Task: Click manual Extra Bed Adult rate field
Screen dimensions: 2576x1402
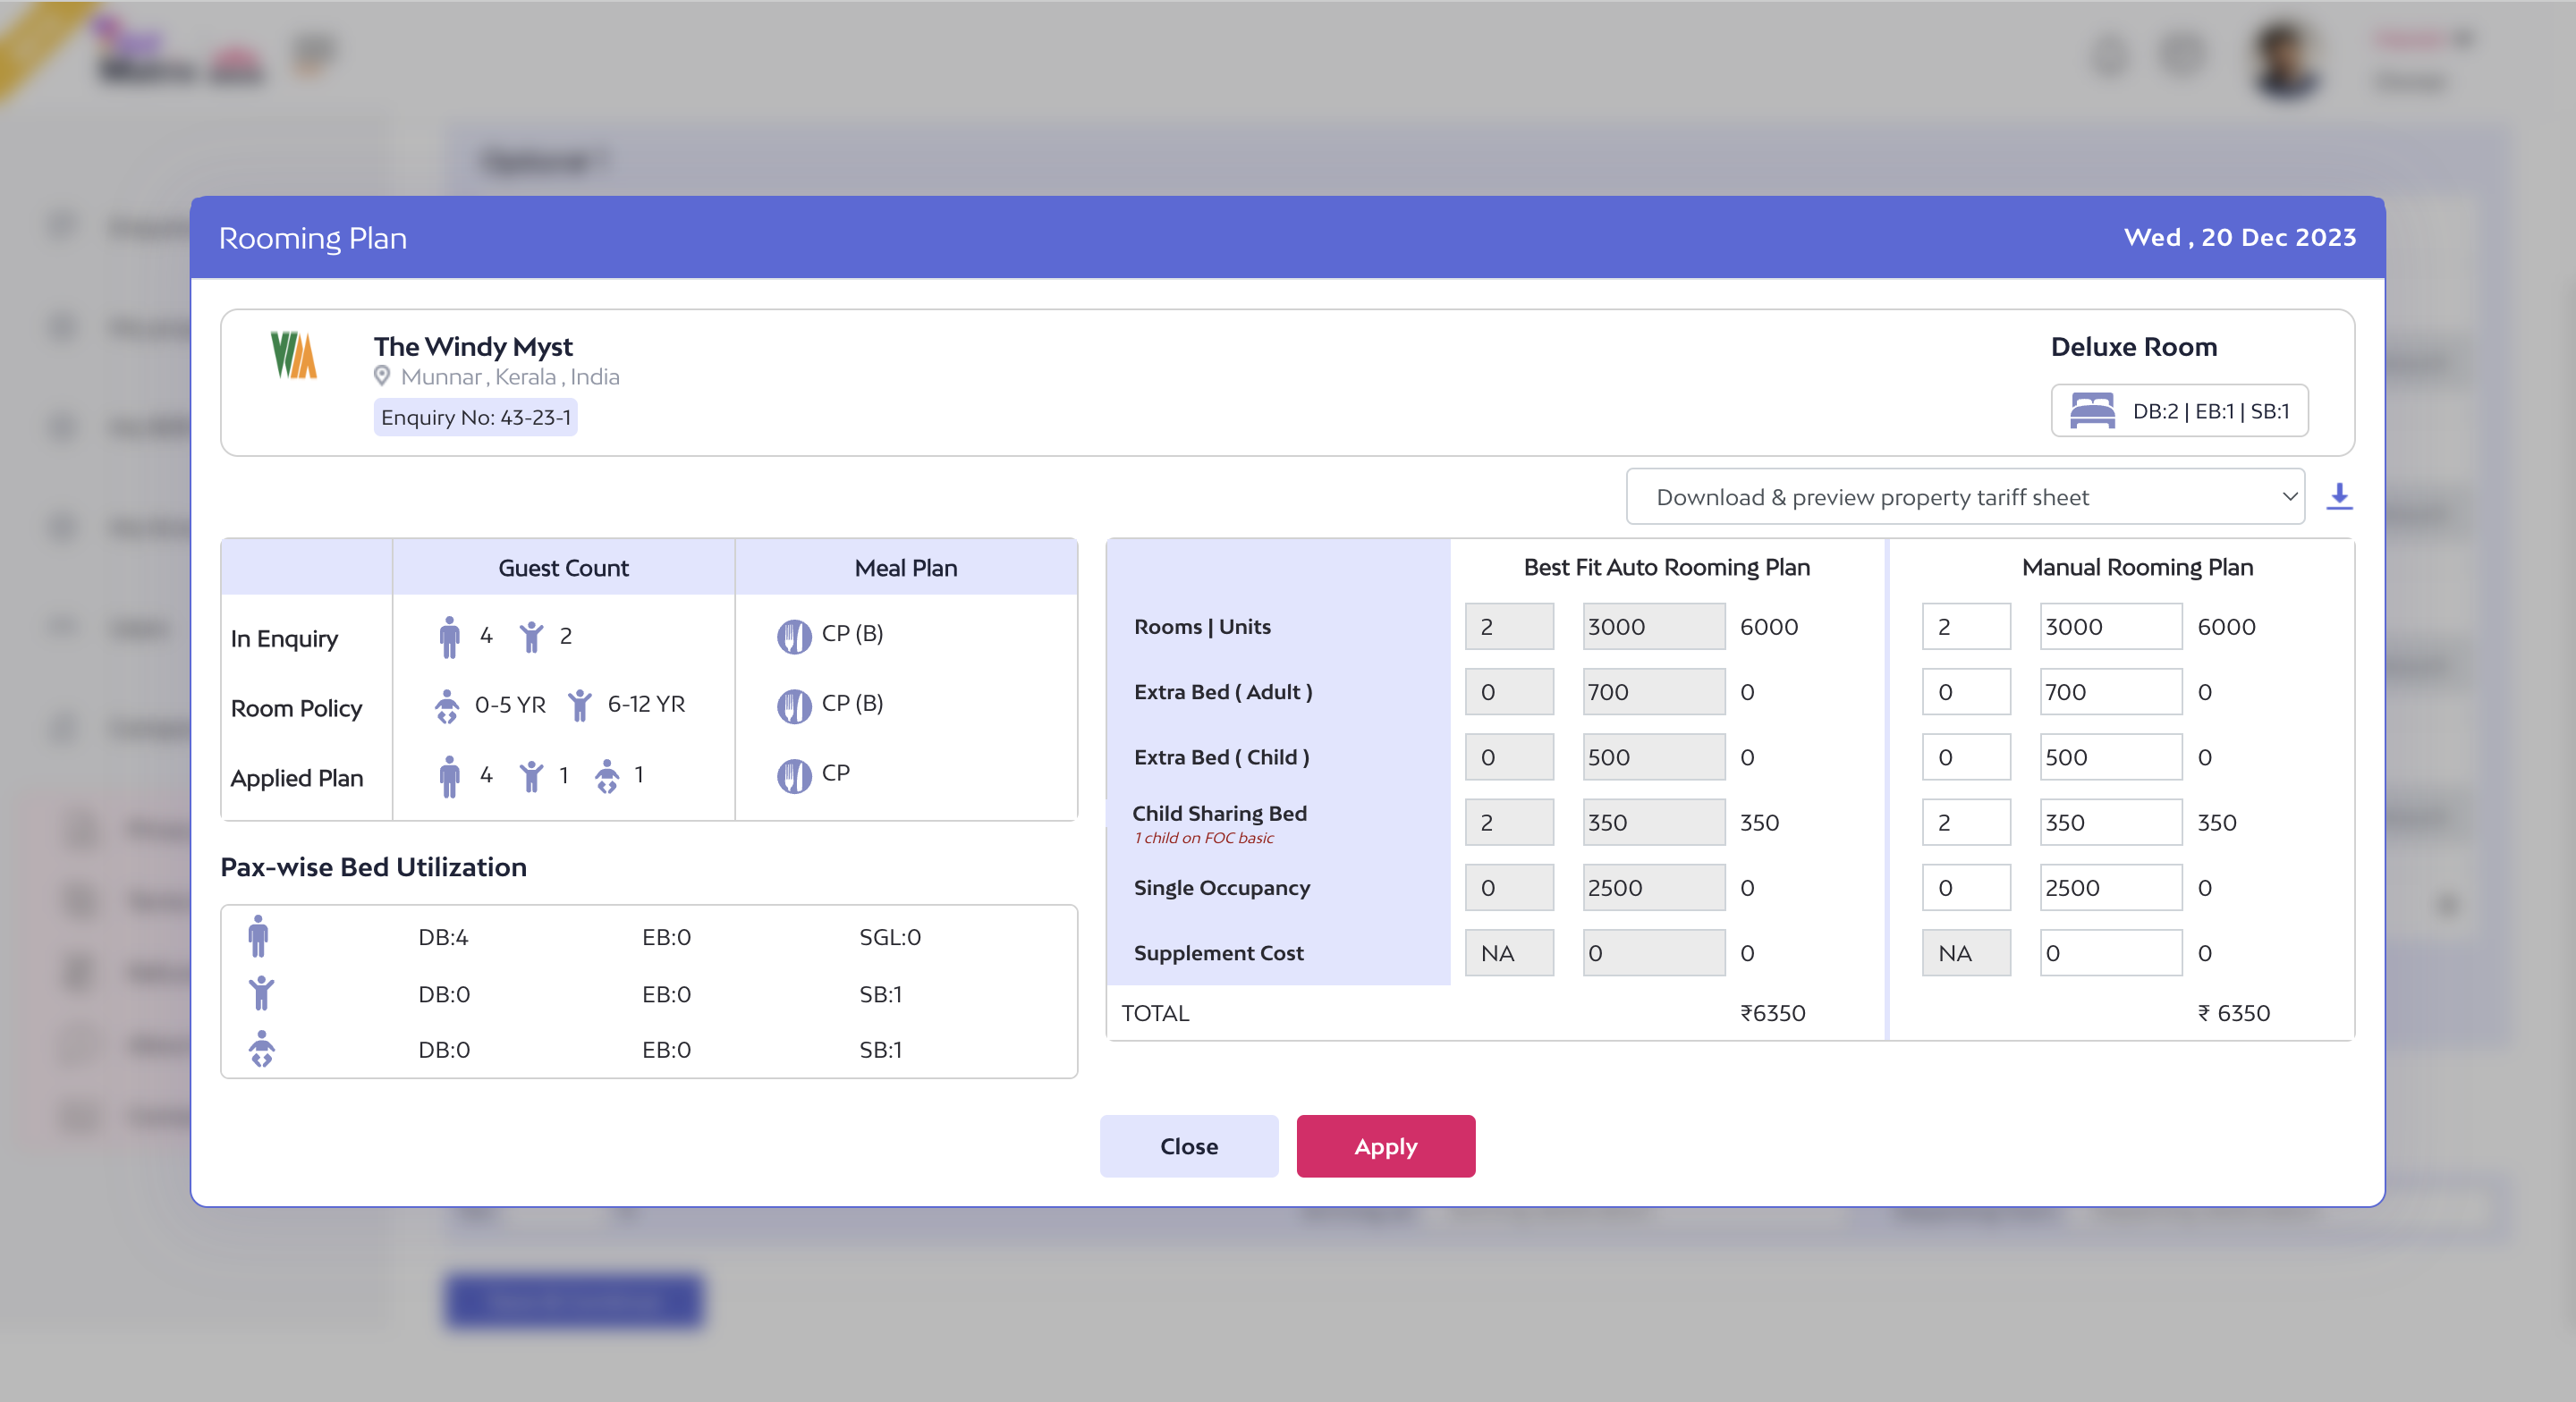Action: point(2110,692)
